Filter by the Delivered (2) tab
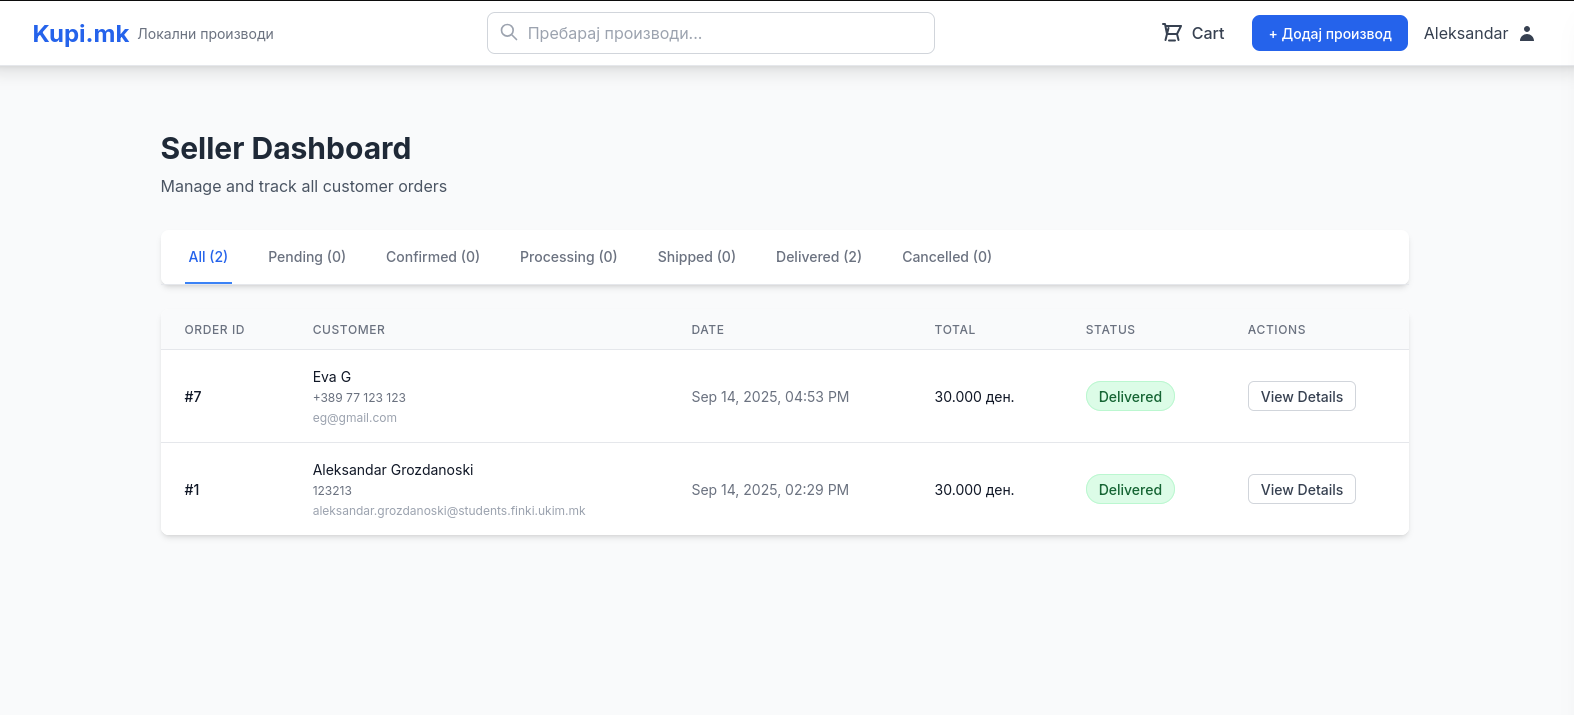 click(x=818, y=257)
